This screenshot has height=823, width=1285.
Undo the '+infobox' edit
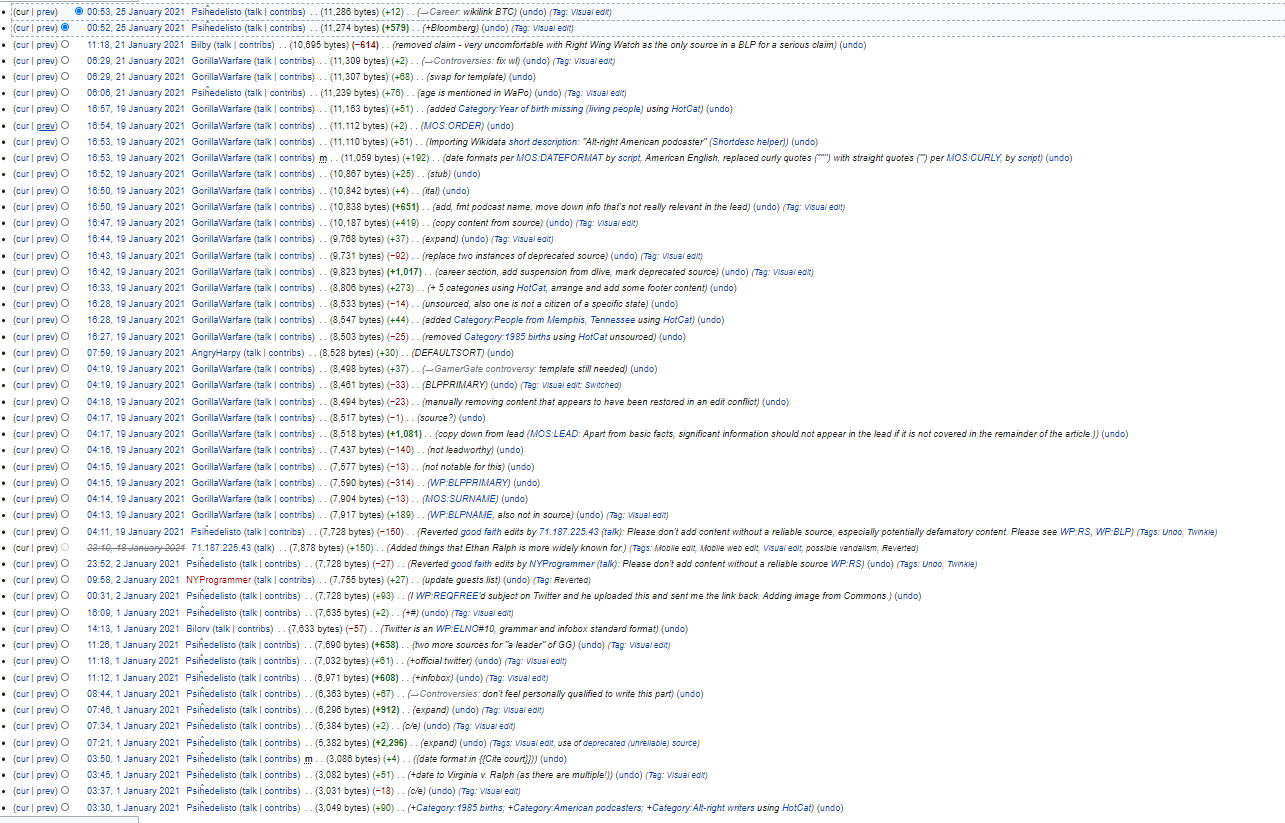click(469, 678)
